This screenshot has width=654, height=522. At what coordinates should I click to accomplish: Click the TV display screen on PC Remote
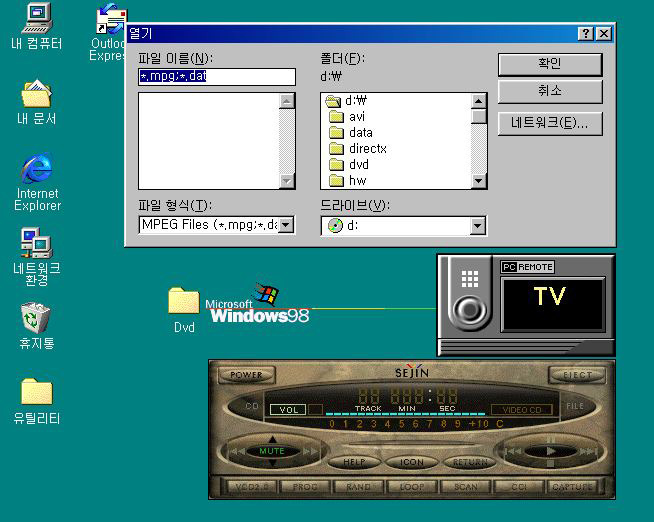tap(553, 304)
